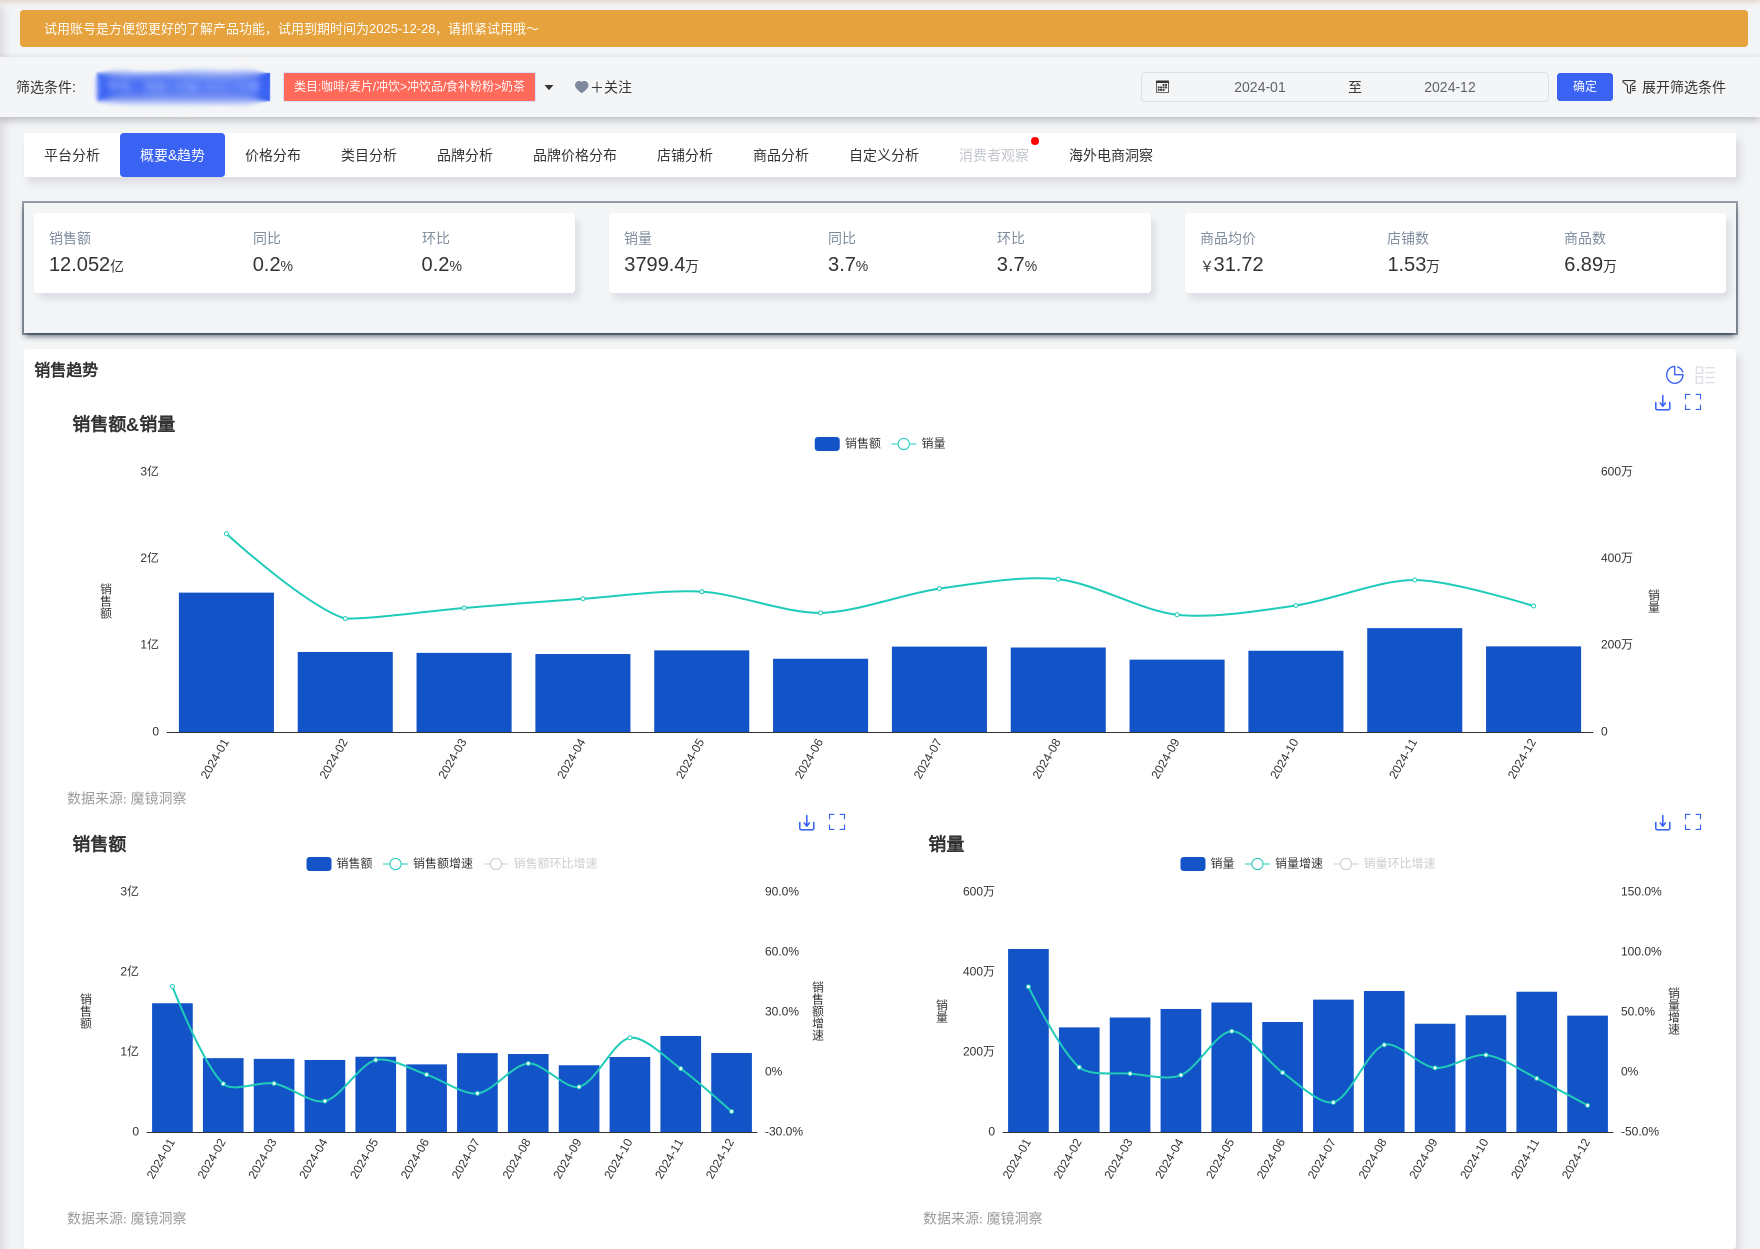This screenshot has width=1760, height=1249.
Task: Open the 类目 奶茶 category selector
Action: click(409, 87)
